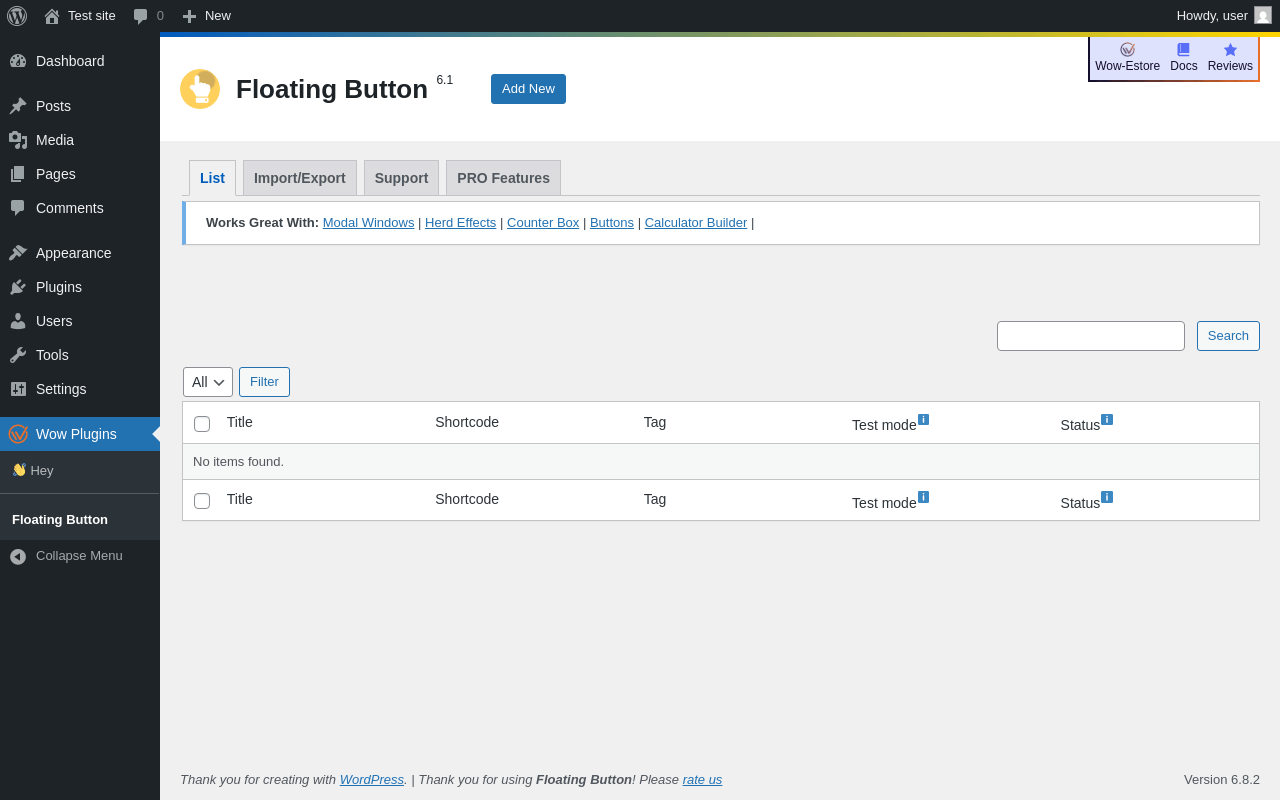Click the Comments bubble icon in sidebar
Viewport: 1280px width, 800px height.
[x=18, y=208]
